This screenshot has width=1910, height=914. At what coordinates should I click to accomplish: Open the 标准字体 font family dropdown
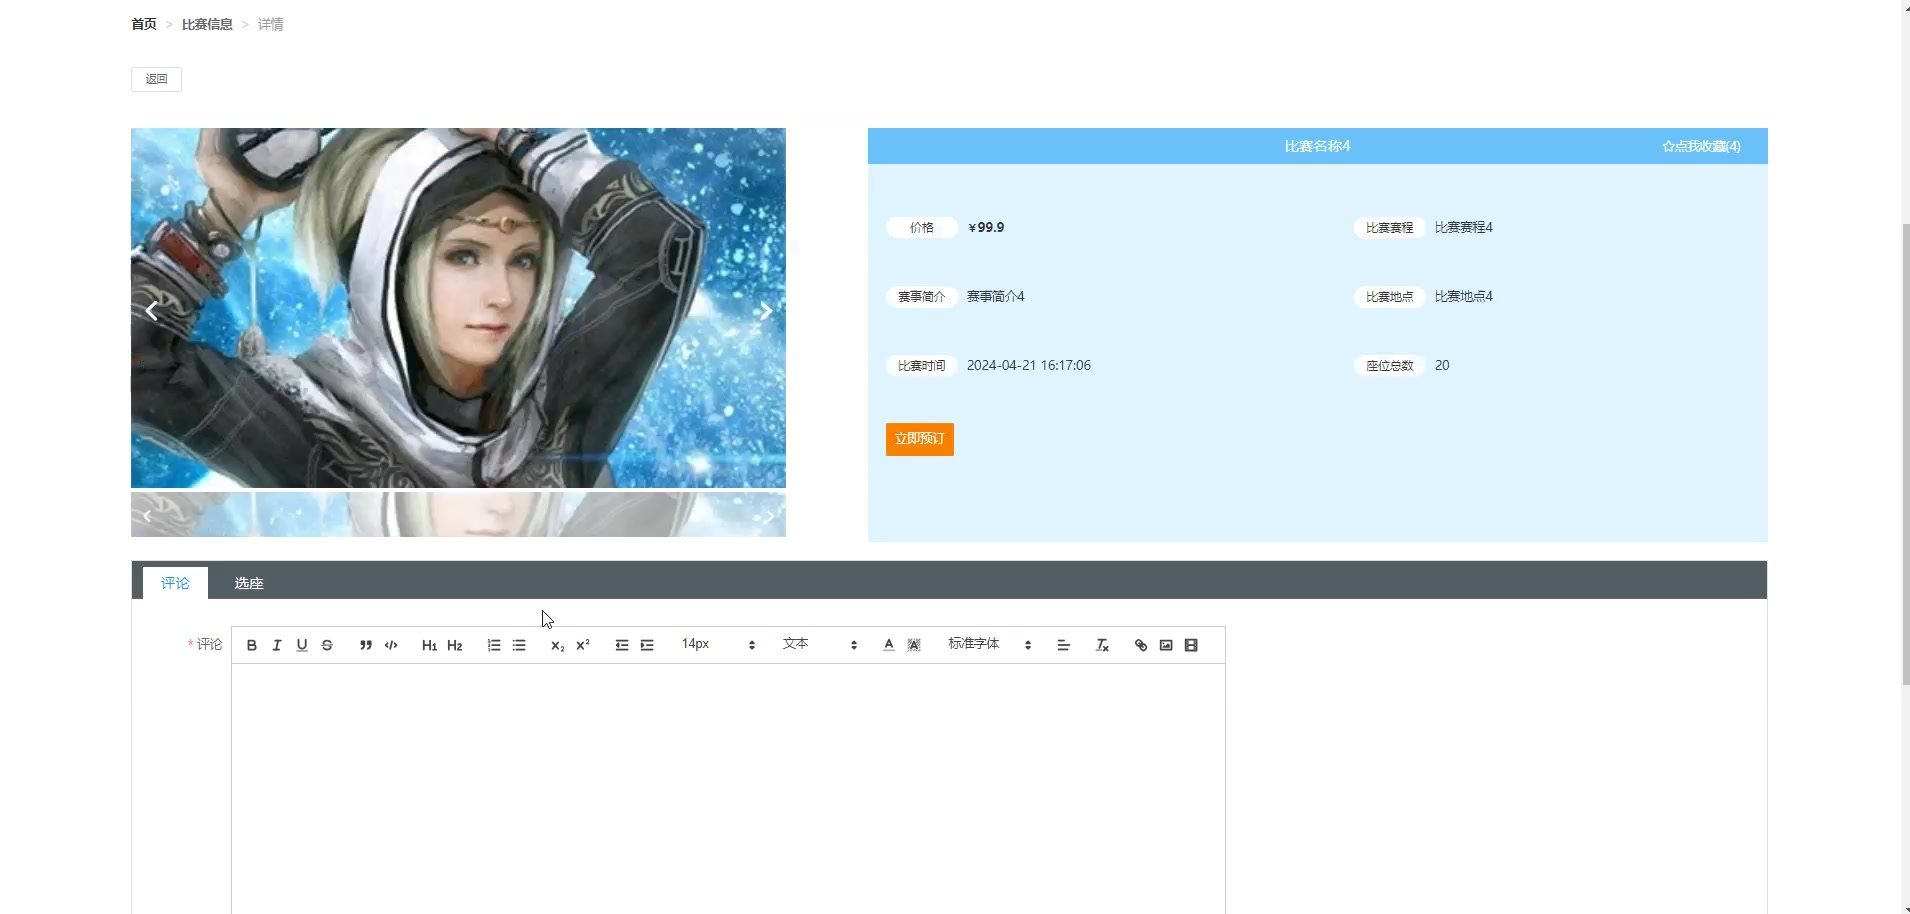tap(990, 645)
